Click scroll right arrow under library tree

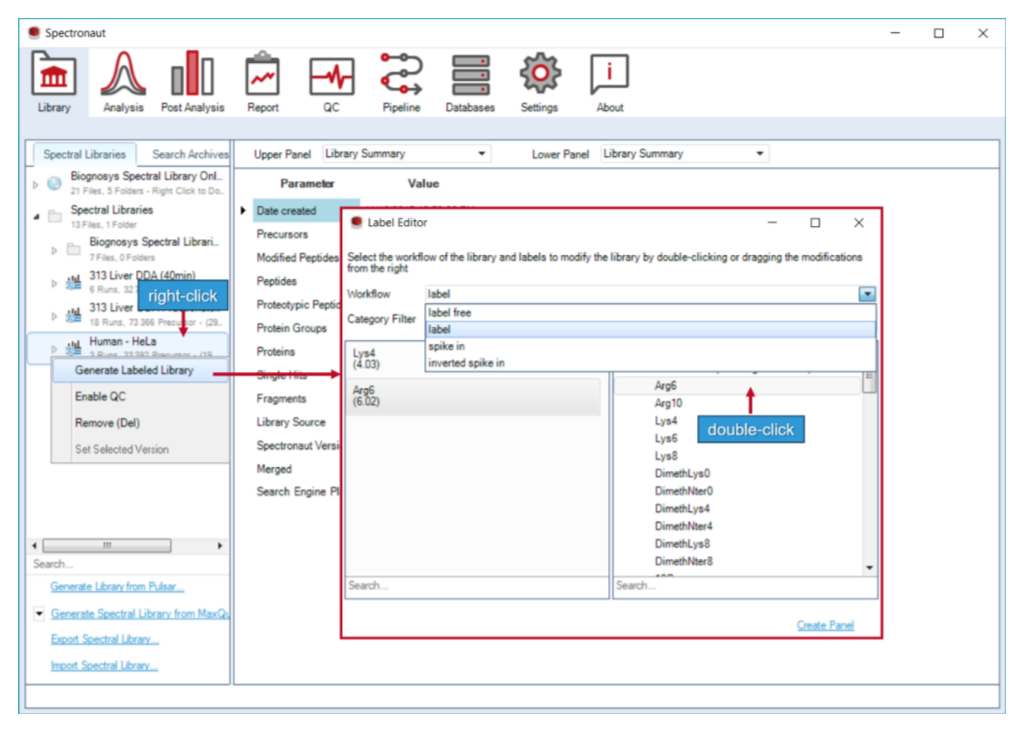pos(220,545)
